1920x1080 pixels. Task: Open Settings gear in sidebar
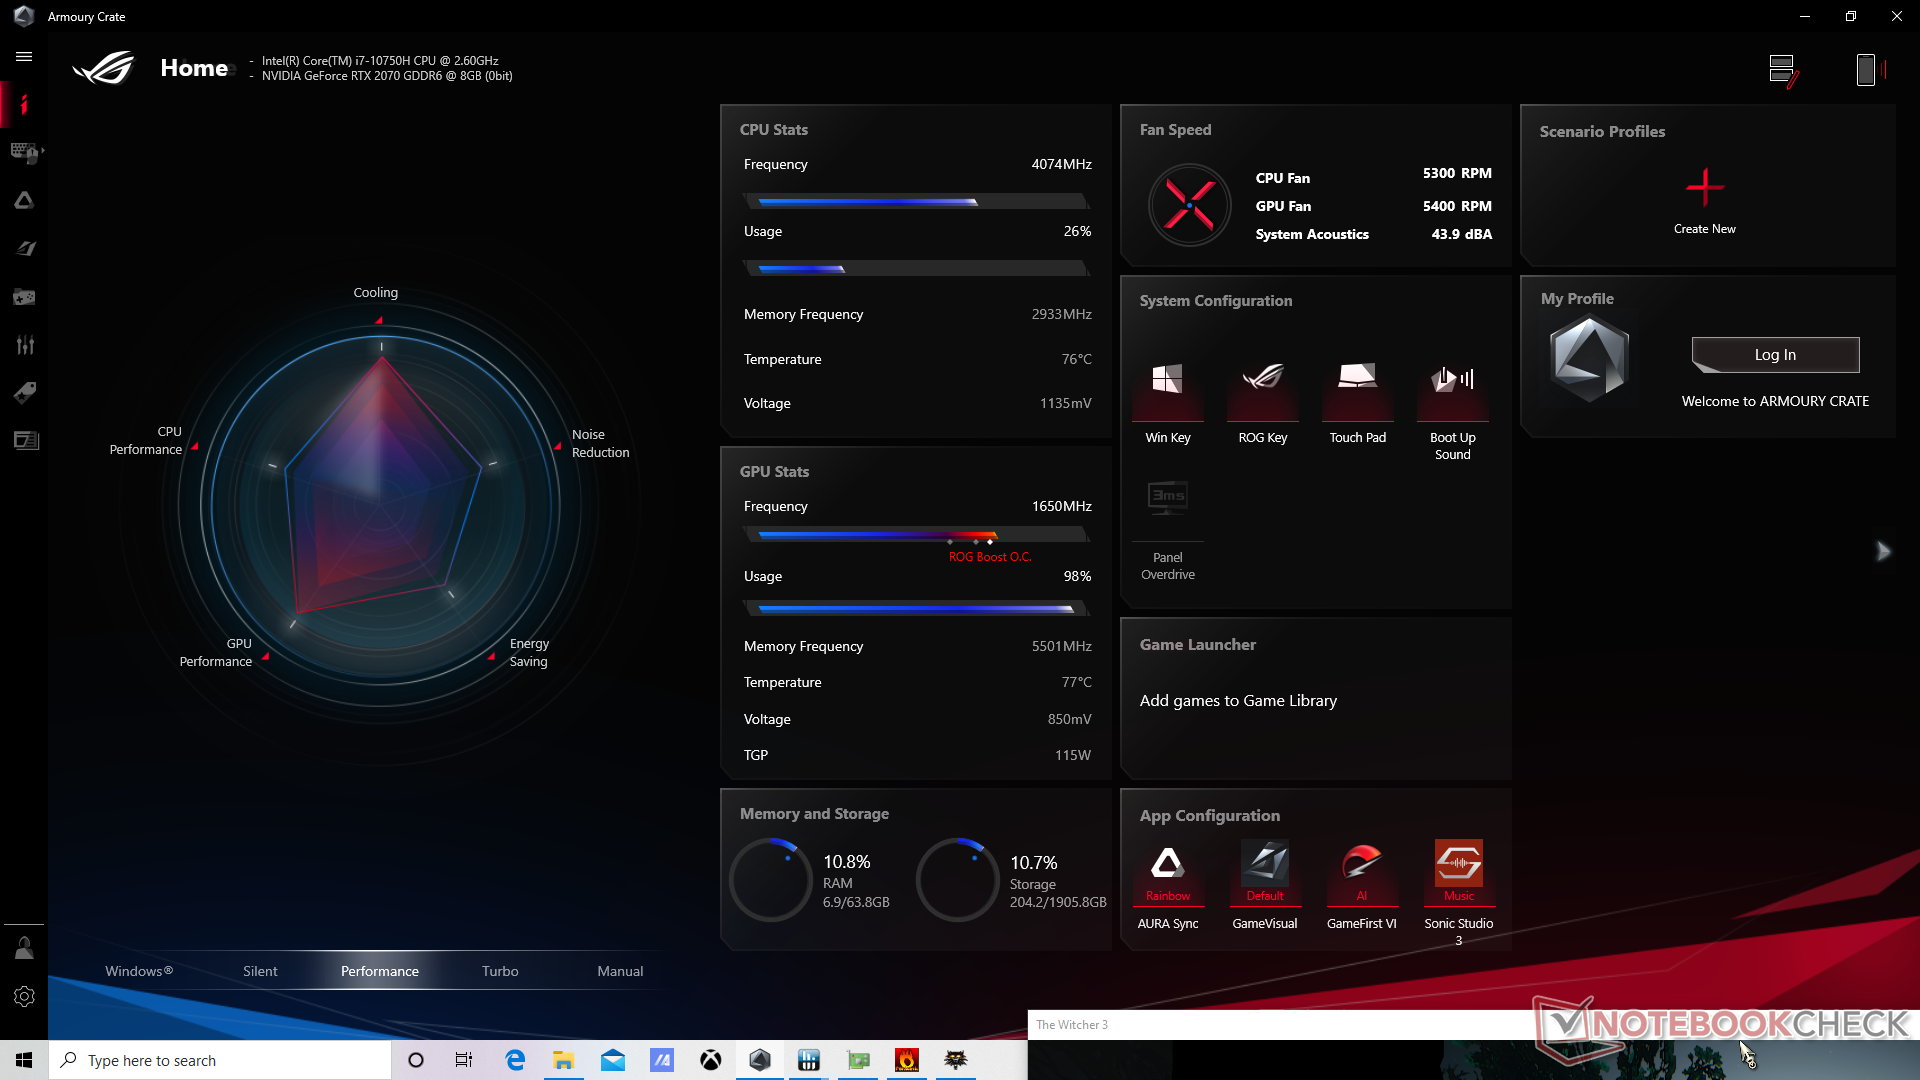[x=24, y=997]
